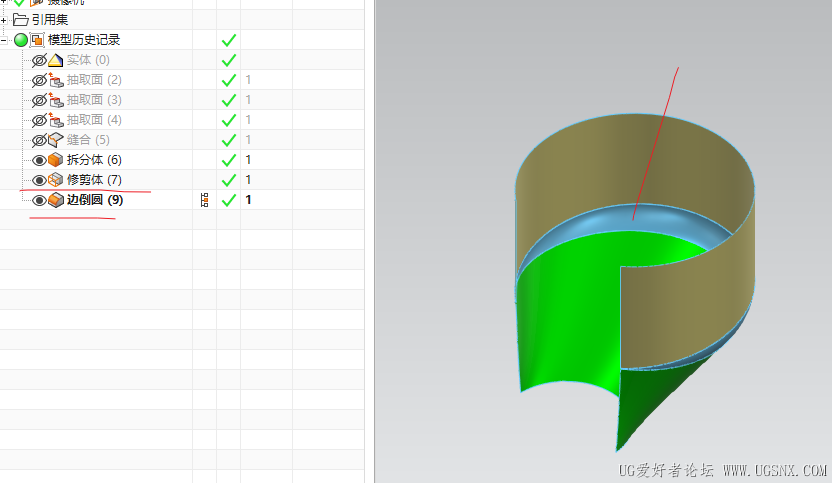This screenshot has height=483, width=832.
Task: Click the green checkmark in 抽取面 (2) row
Action: point(229,81)
